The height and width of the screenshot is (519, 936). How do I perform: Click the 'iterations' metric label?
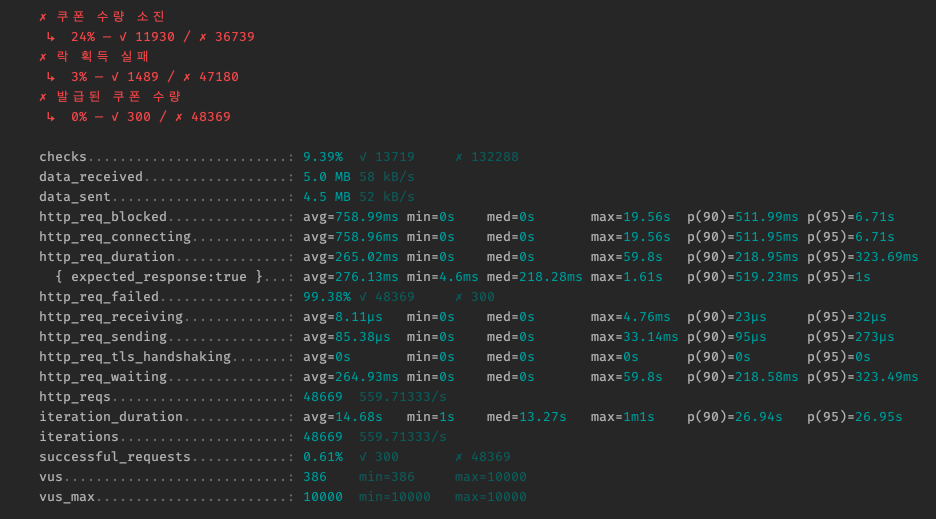79,437
